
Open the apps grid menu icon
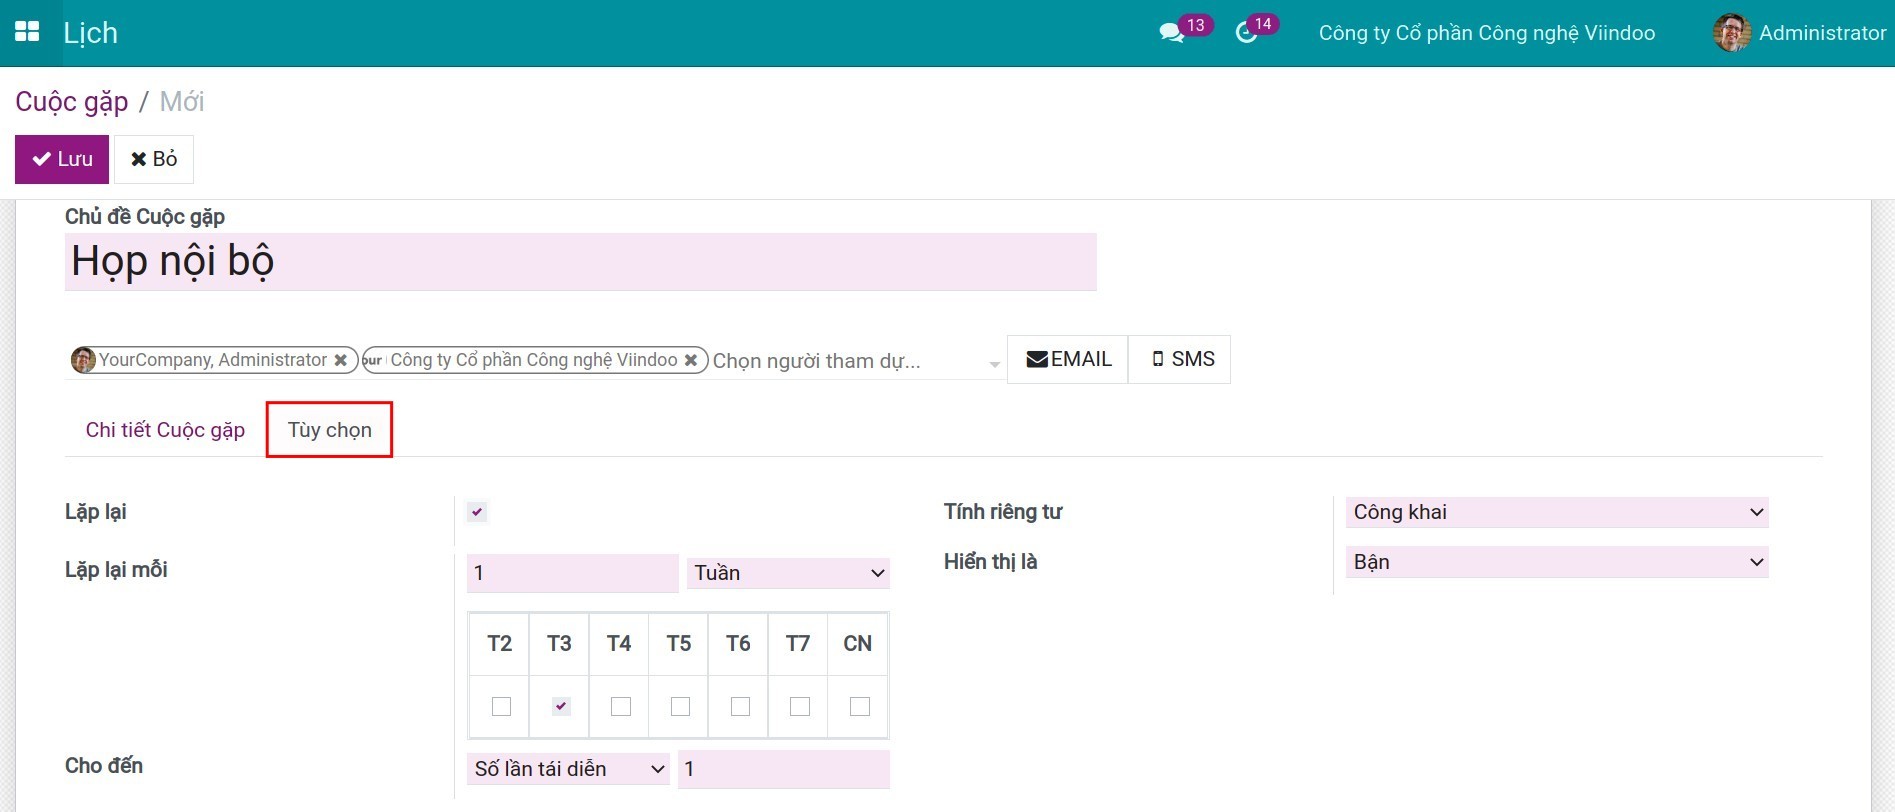click(27, 32)
